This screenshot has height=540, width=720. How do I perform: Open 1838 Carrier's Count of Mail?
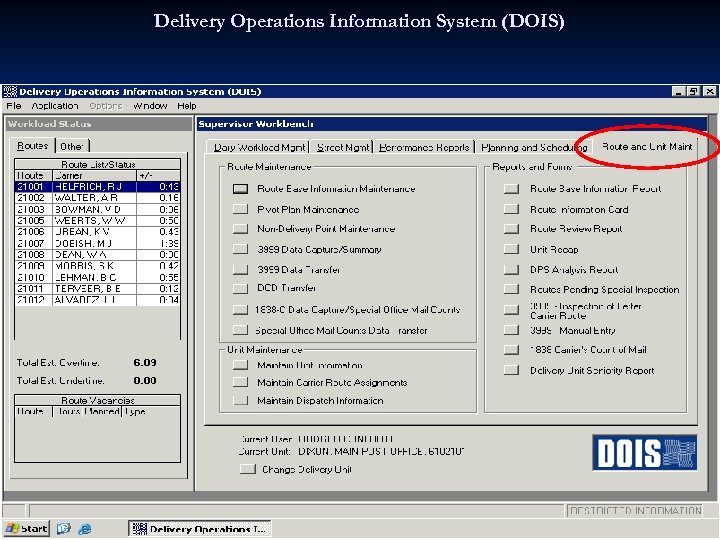511,350
